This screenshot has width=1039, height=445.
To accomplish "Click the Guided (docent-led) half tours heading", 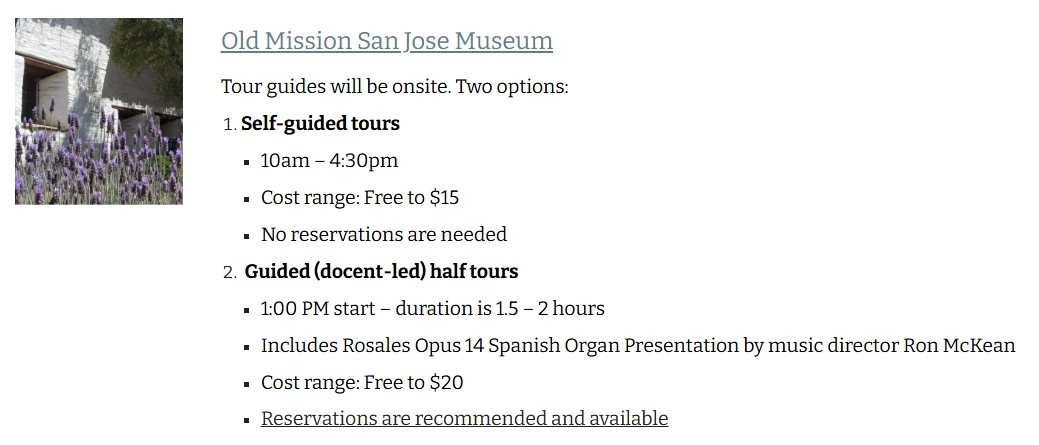I will coord(381,272).
